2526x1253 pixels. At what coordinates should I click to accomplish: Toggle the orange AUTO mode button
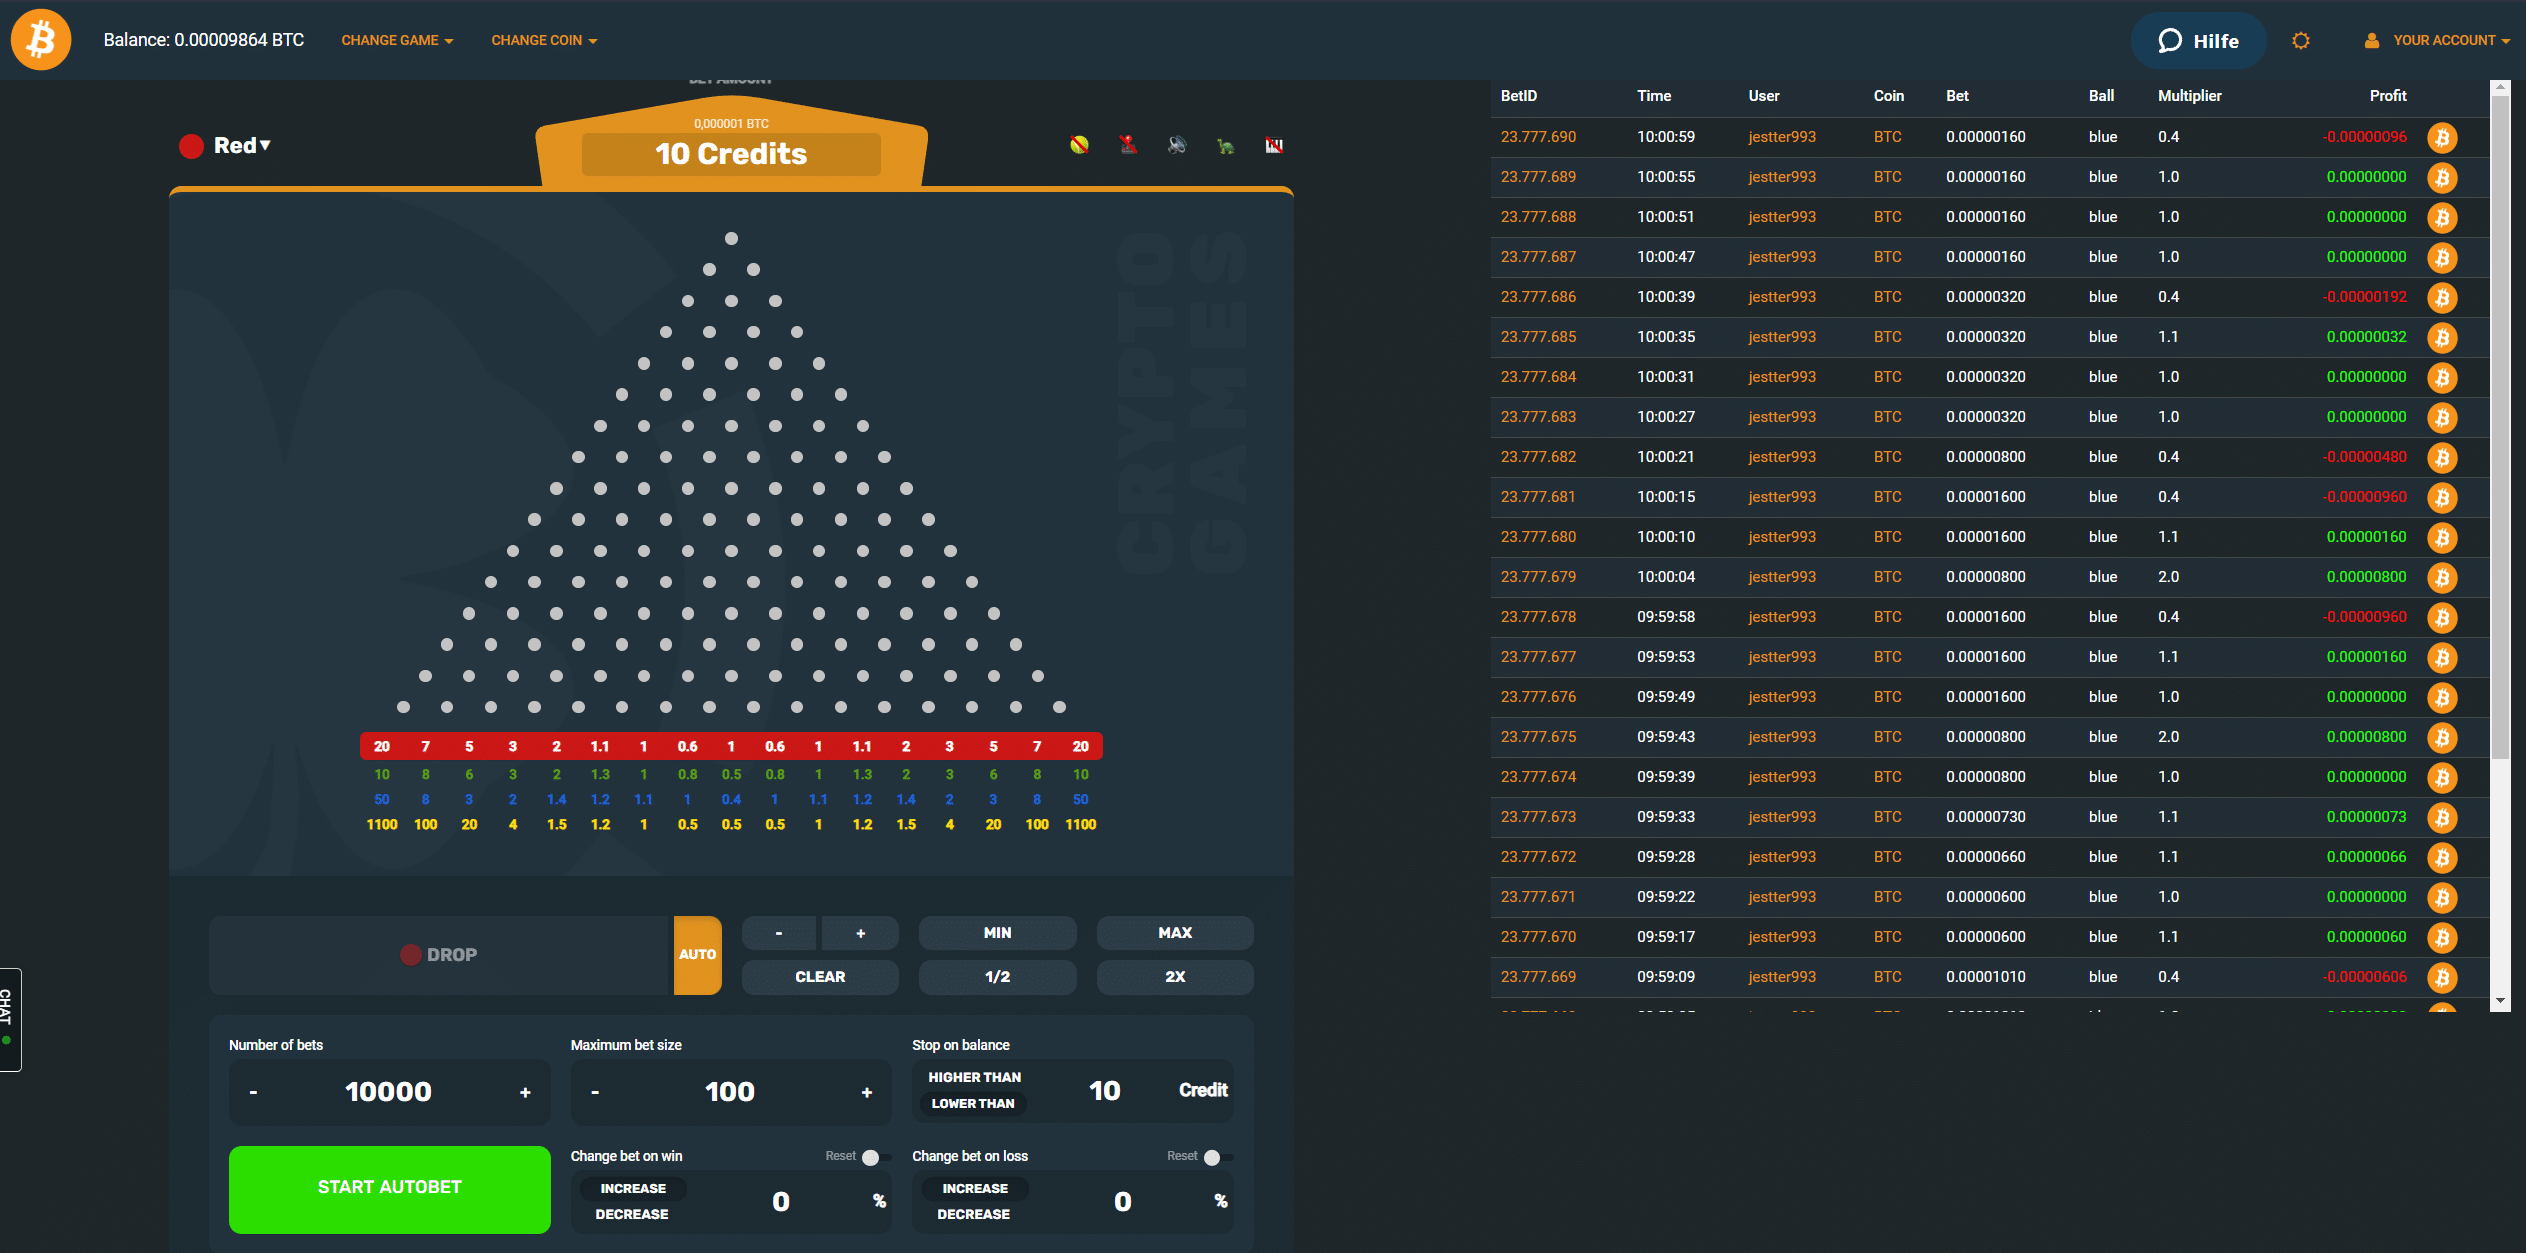(697, 955)
